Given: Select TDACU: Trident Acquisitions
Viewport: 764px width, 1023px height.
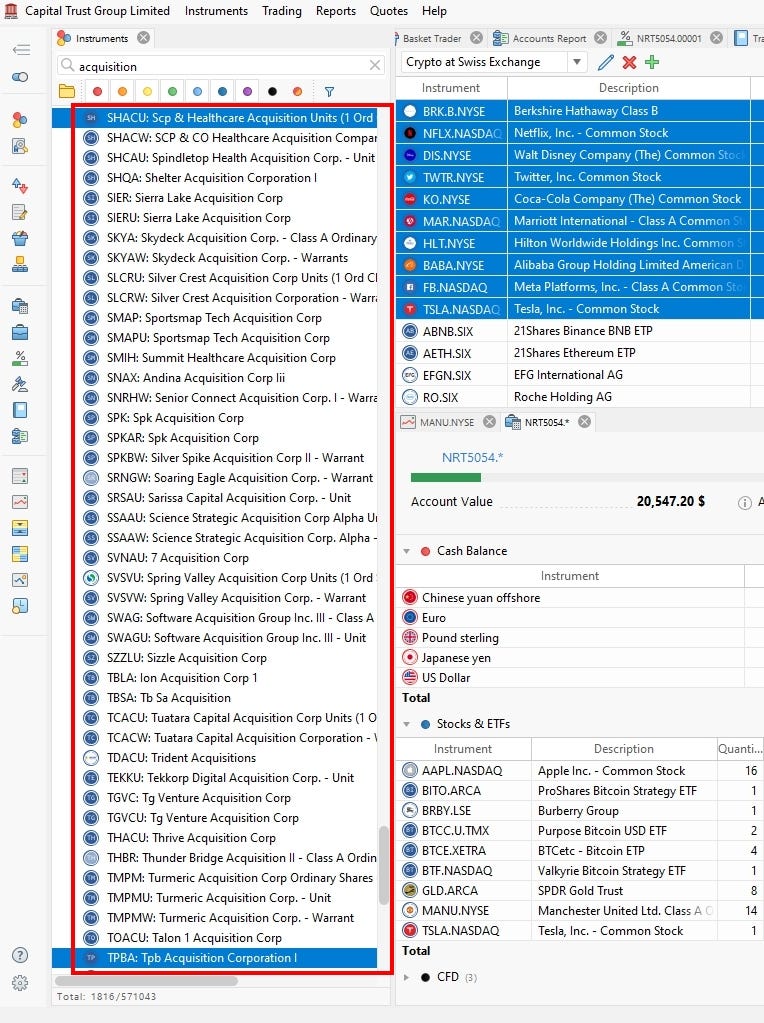Looking at the screenshot, I should coord(215,758).
